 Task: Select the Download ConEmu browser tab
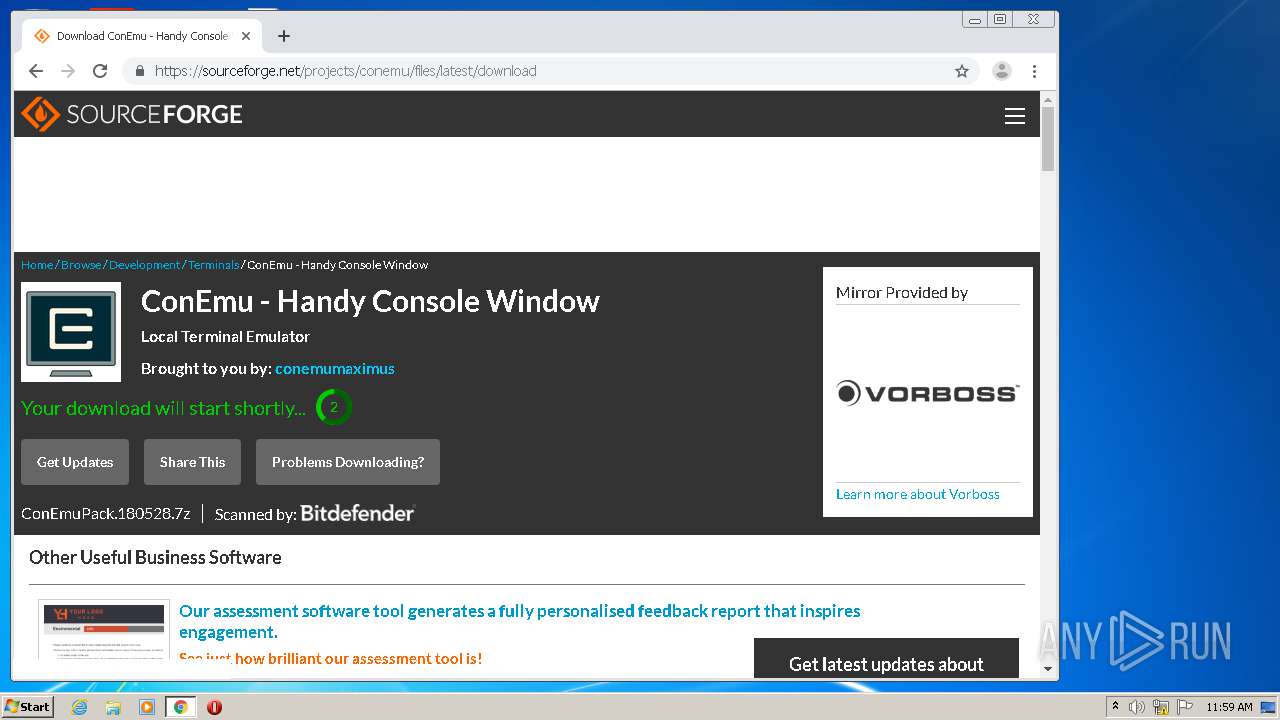tap(140, 36)
